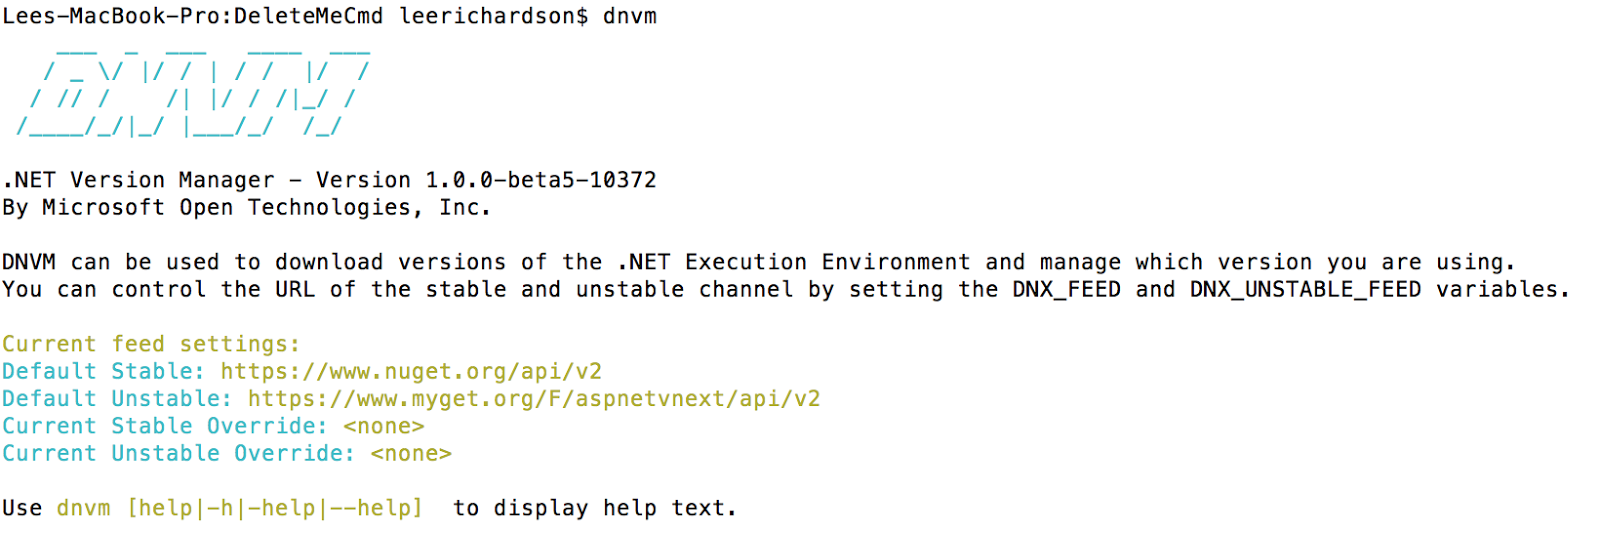The width and height of the screenshot is (1600, 533).
Task: Click the DNX_FEED variable name
Action: coord(1066,290)
